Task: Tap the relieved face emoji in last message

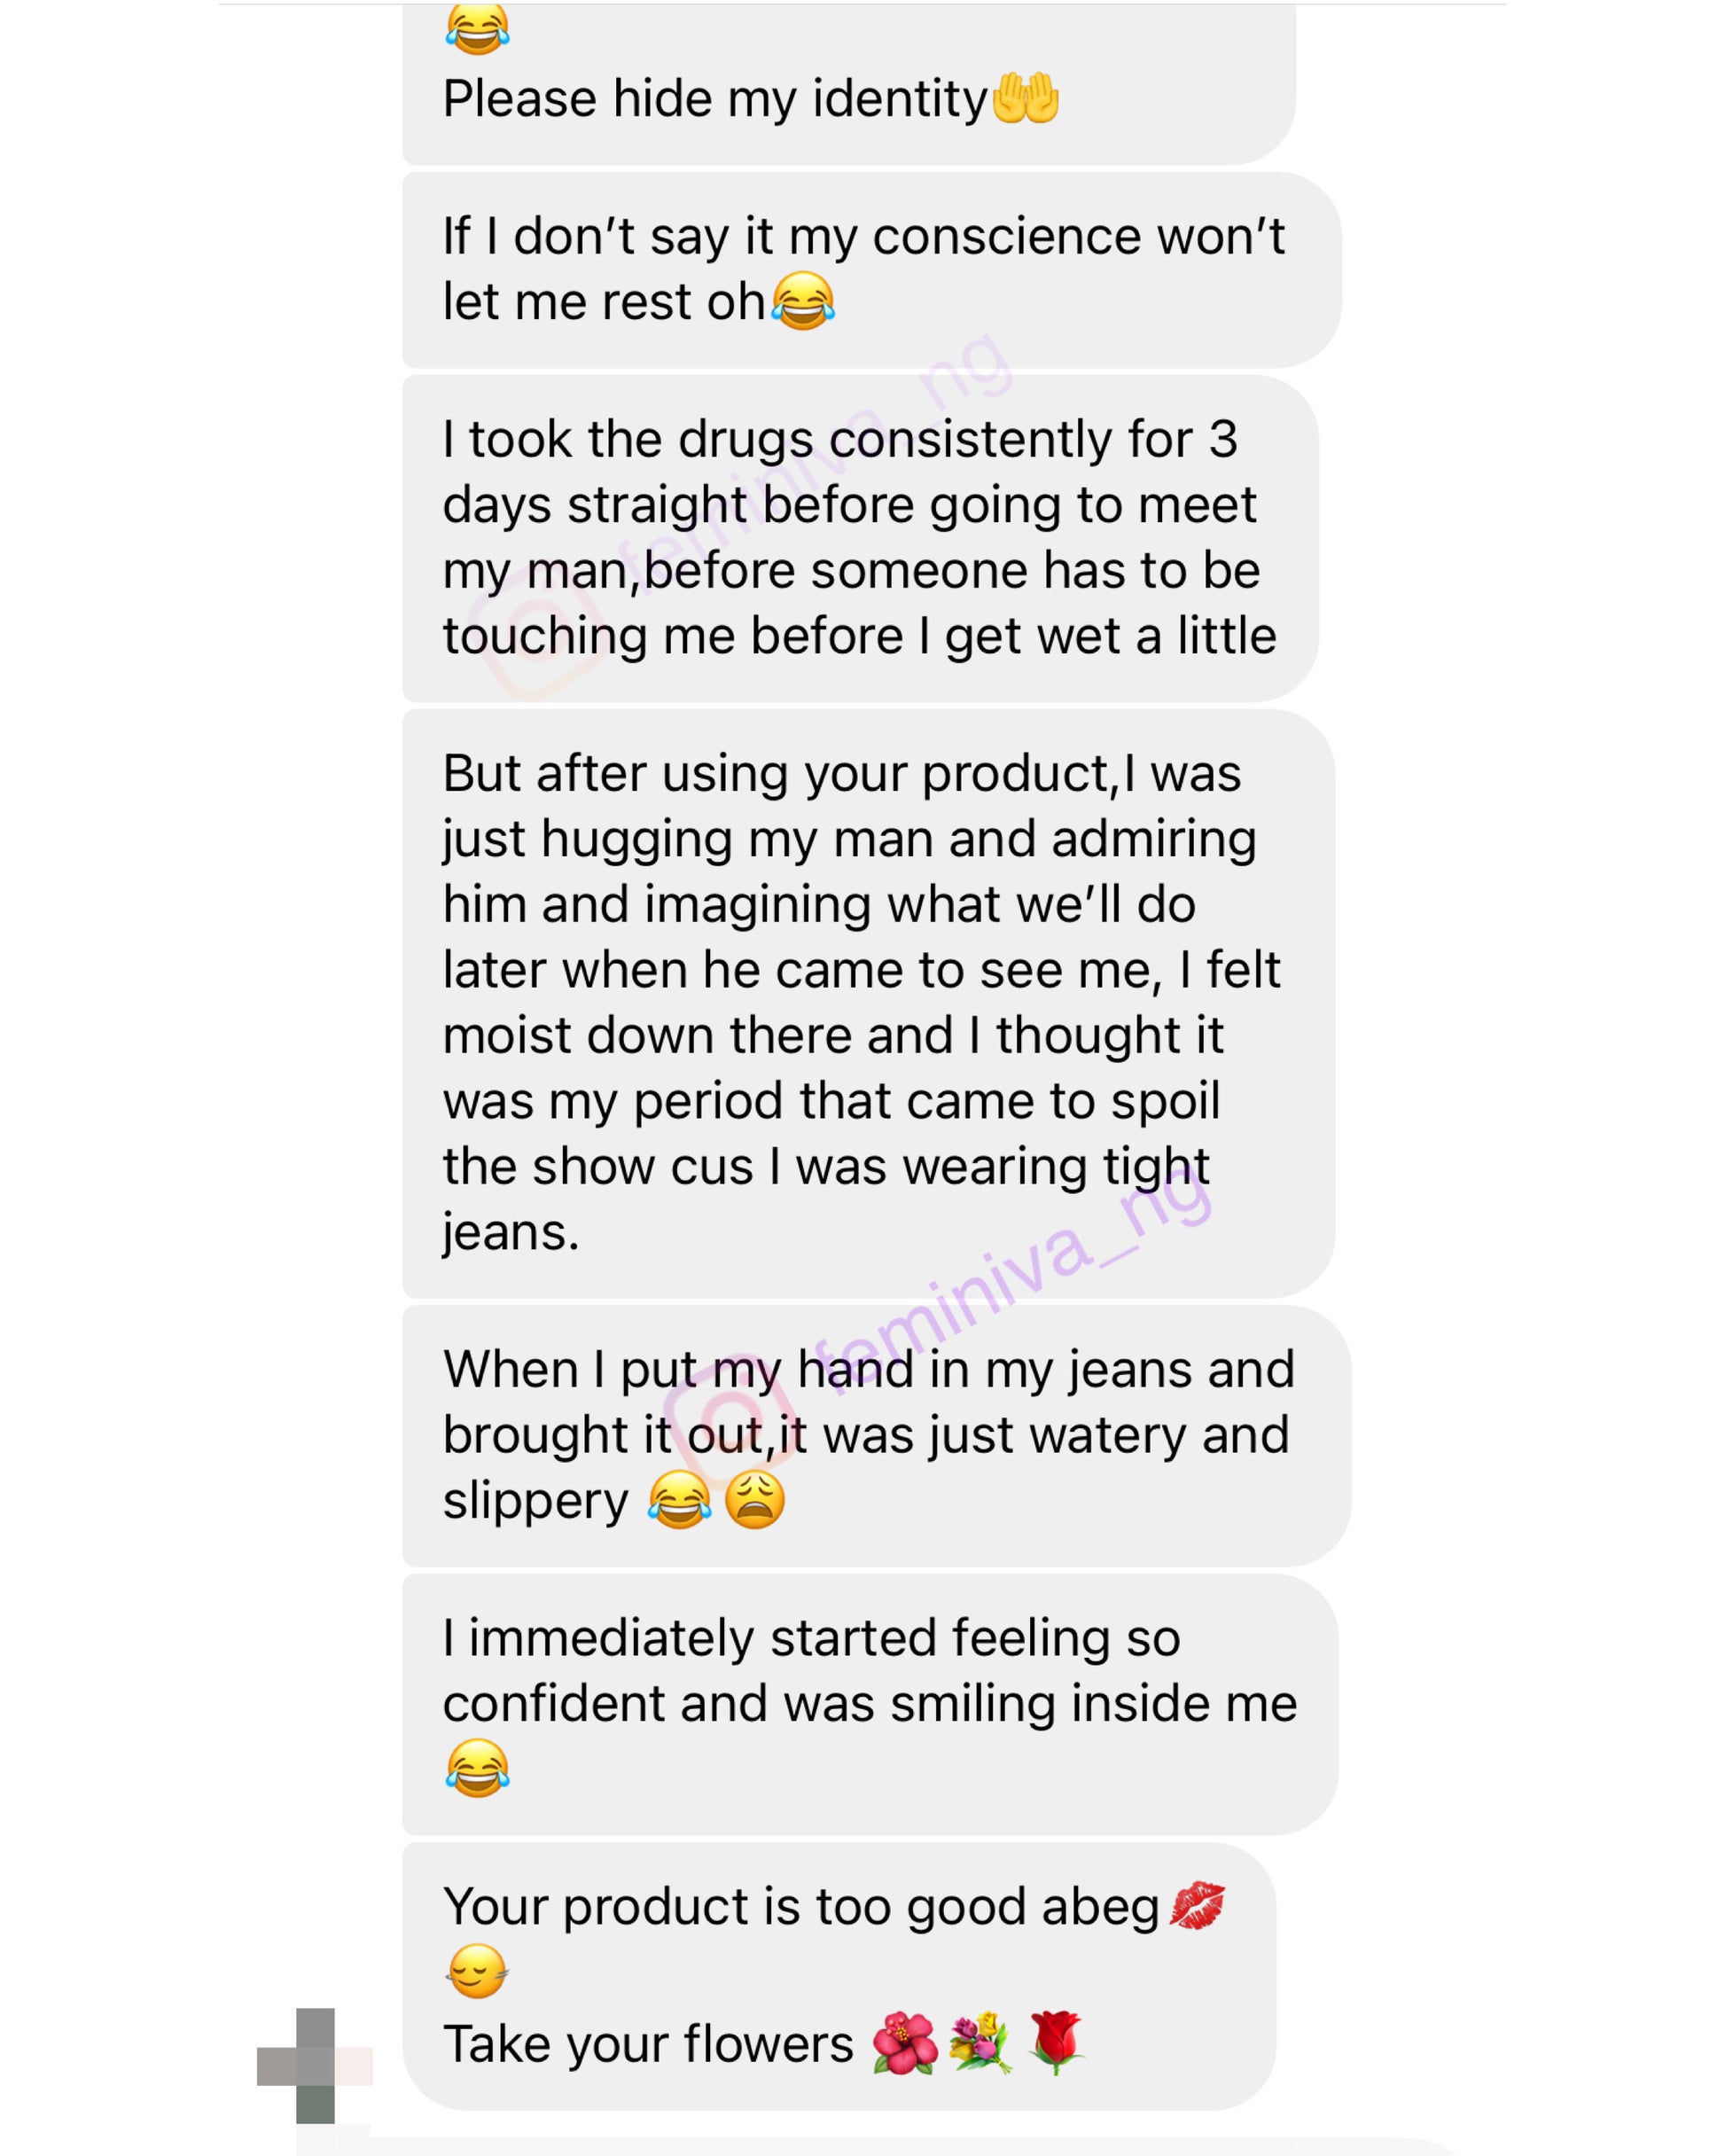Action: click(477, 1970)
